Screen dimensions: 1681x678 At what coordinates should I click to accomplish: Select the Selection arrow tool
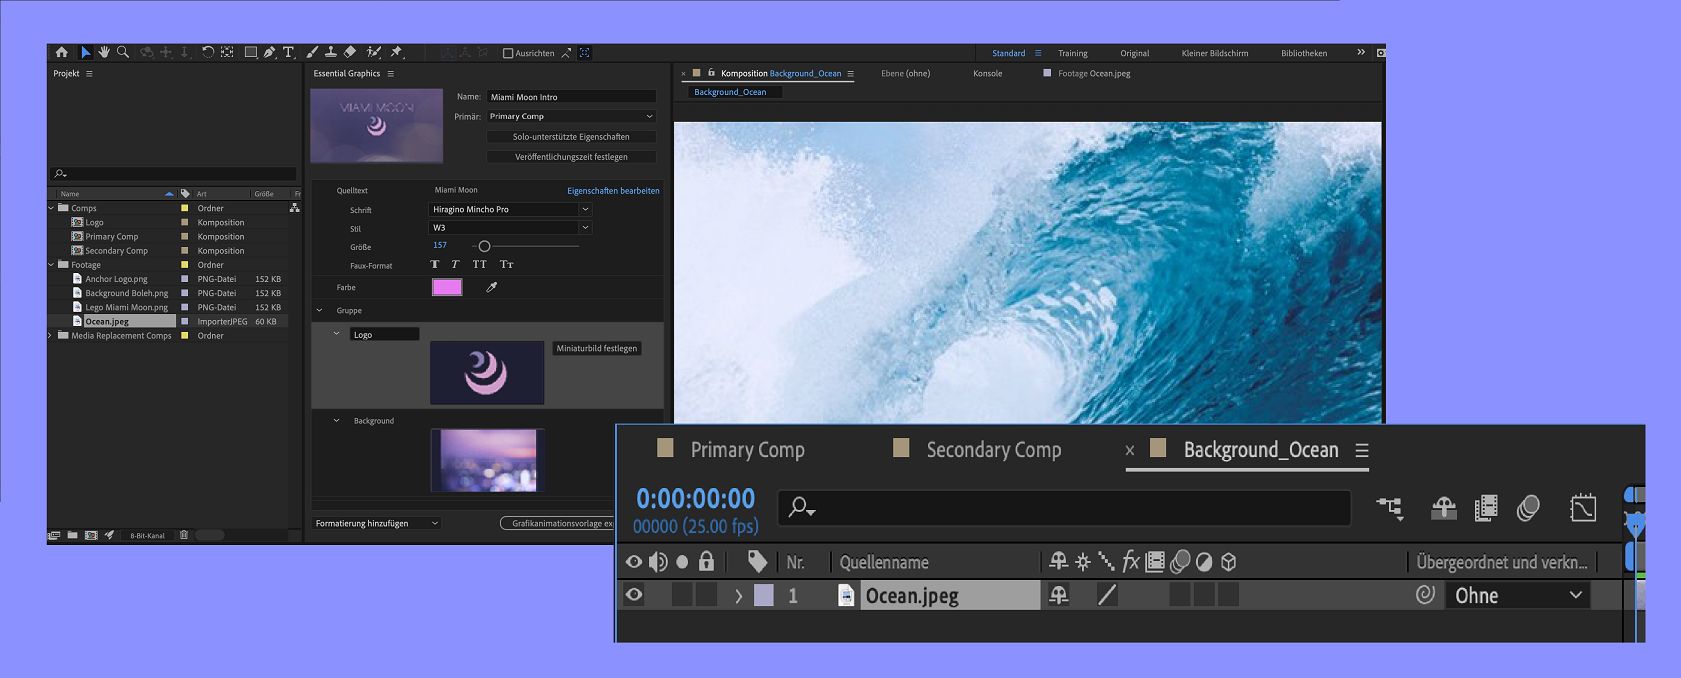coord(86,52)
